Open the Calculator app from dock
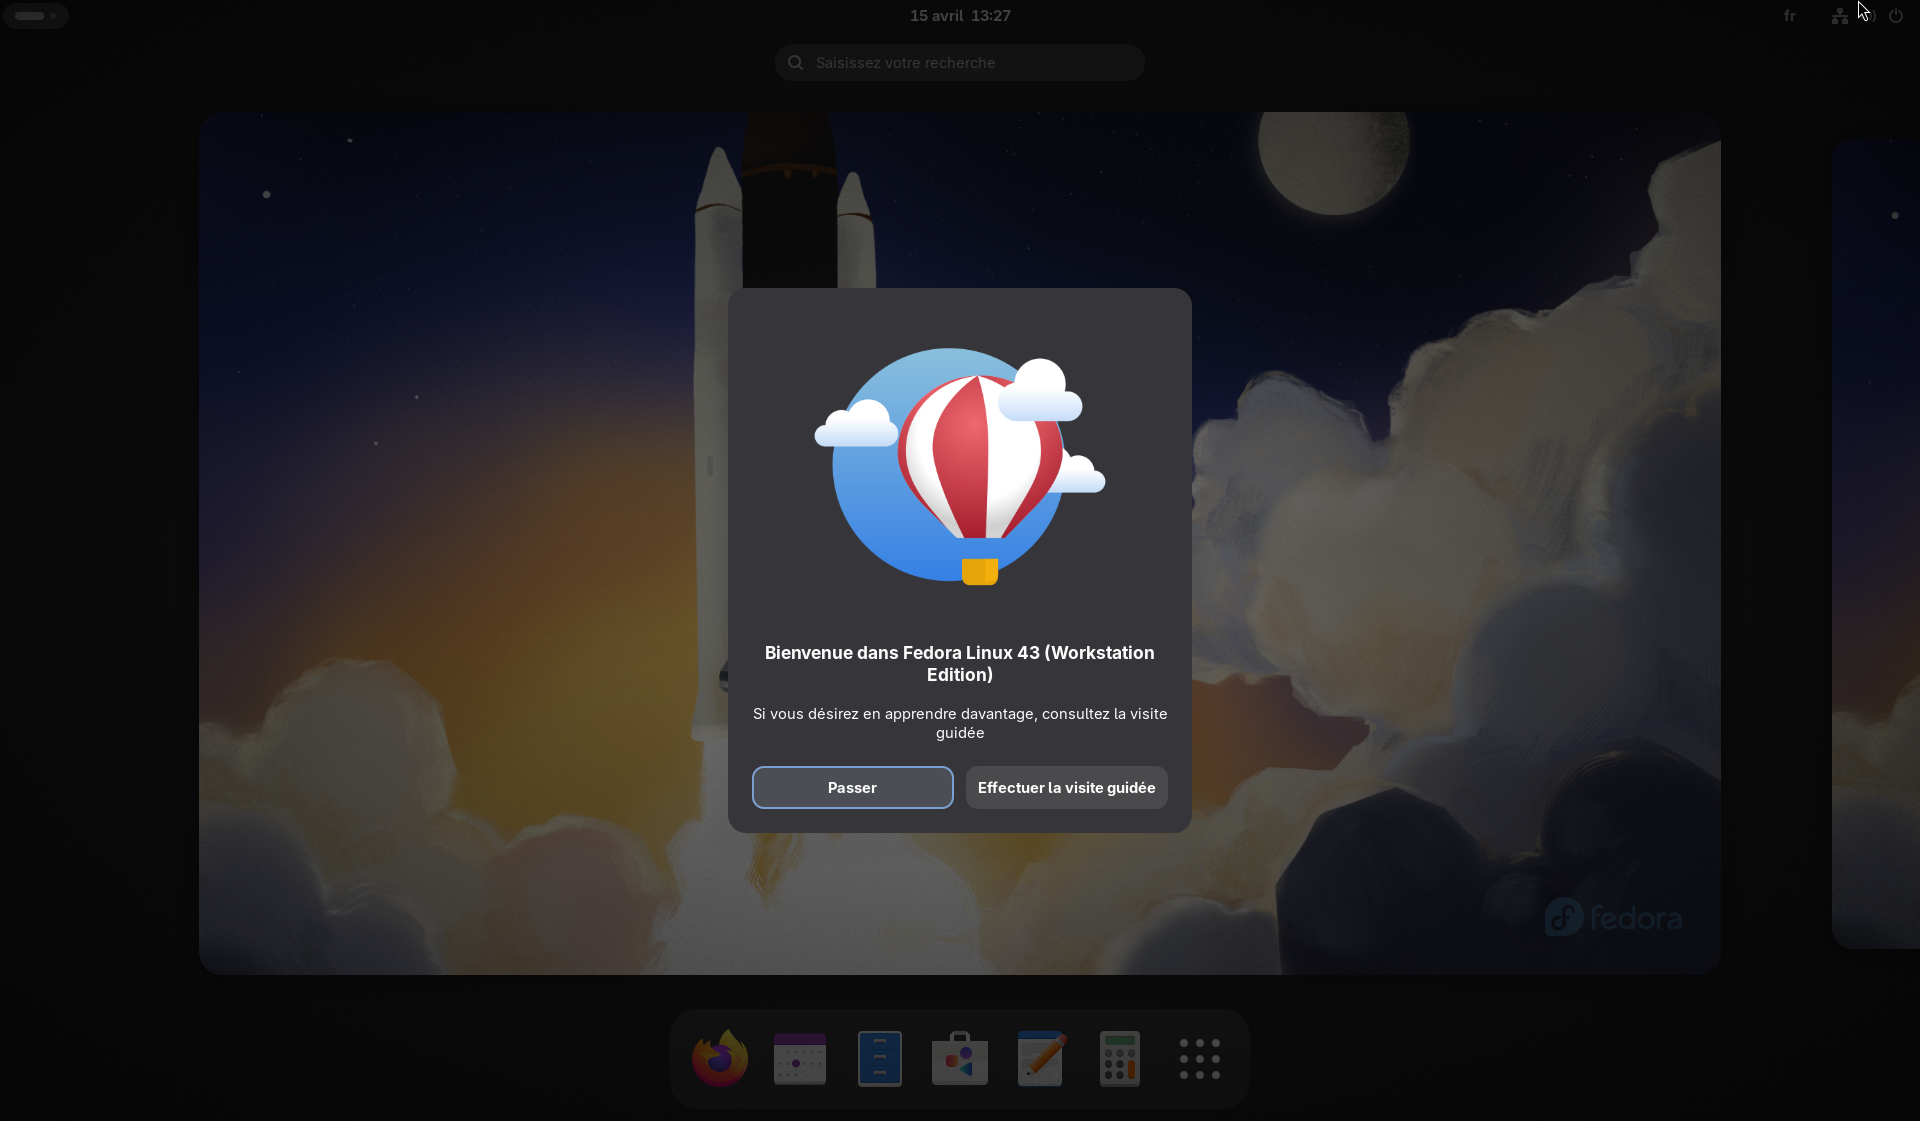This screenshot has width=1920, height=1121. (x=1119, y=1059)
